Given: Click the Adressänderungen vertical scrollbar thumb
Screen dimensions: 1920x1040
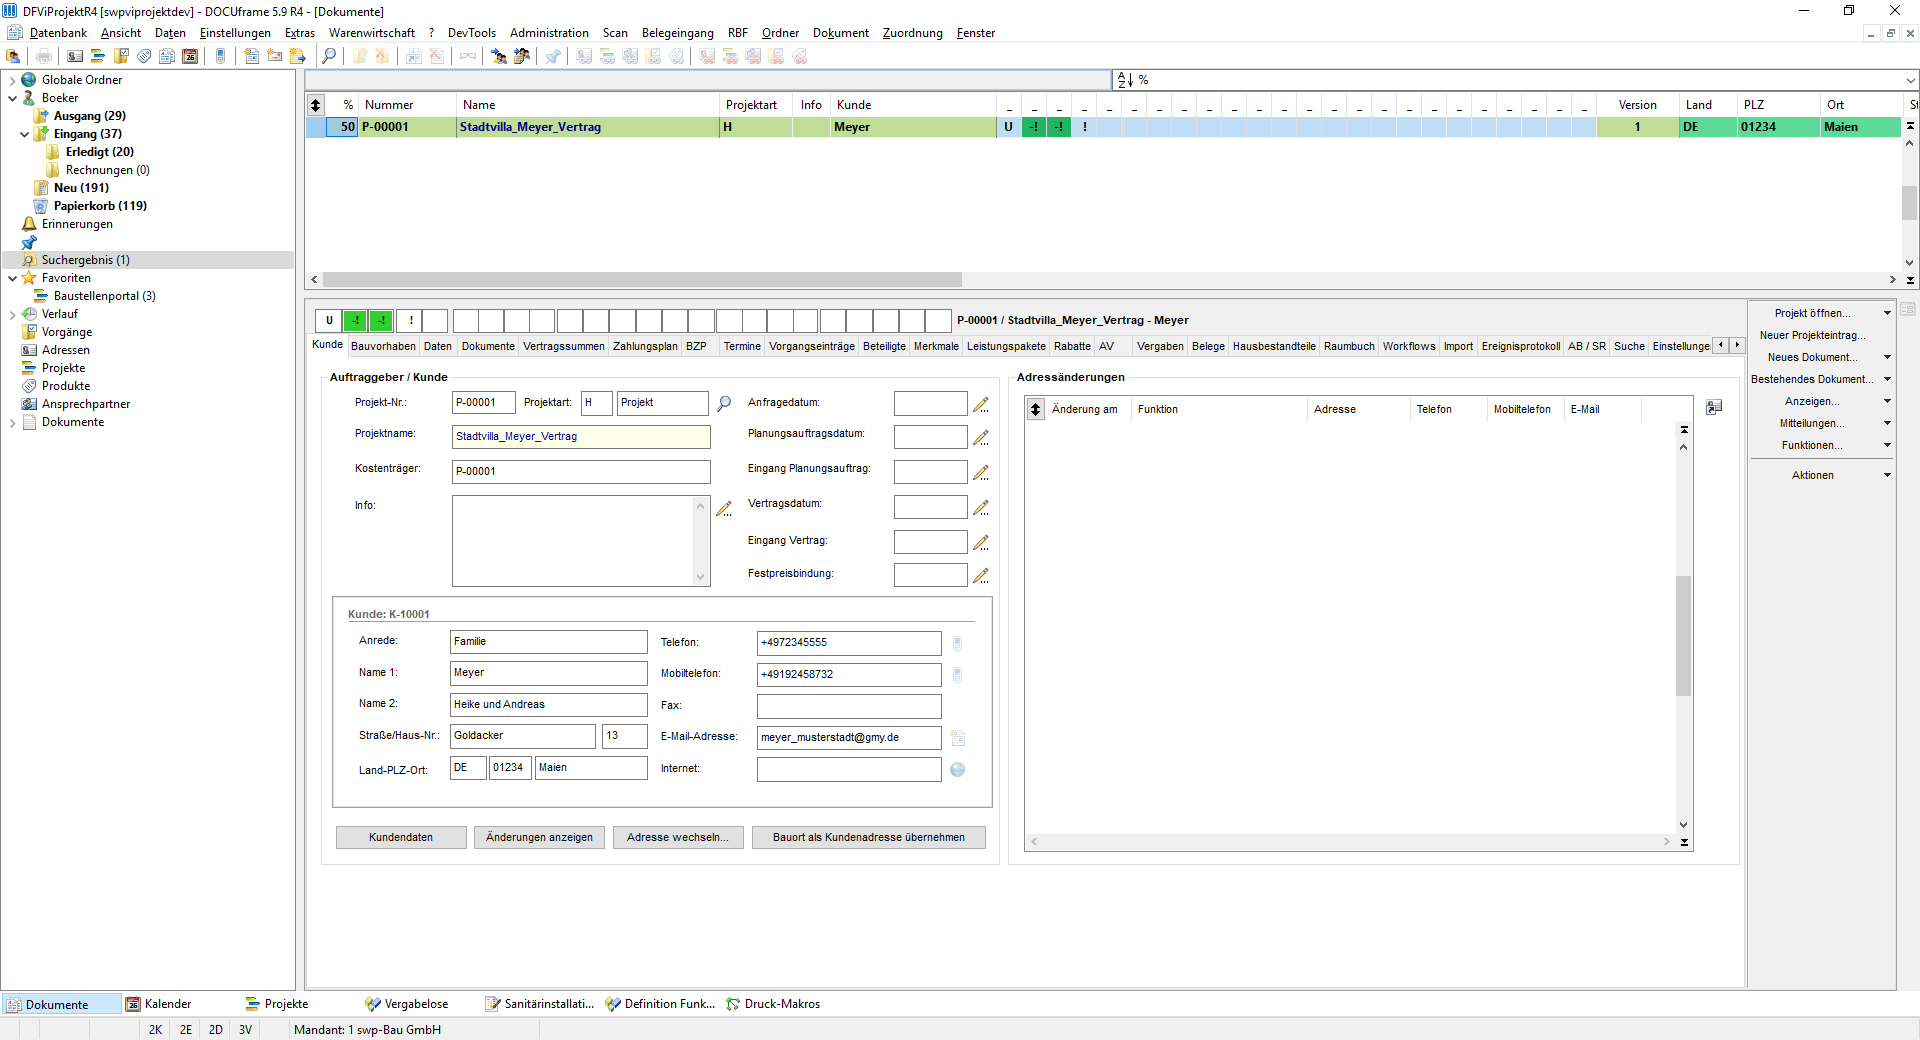Looking at the screenshot, I should (1683, 636).
